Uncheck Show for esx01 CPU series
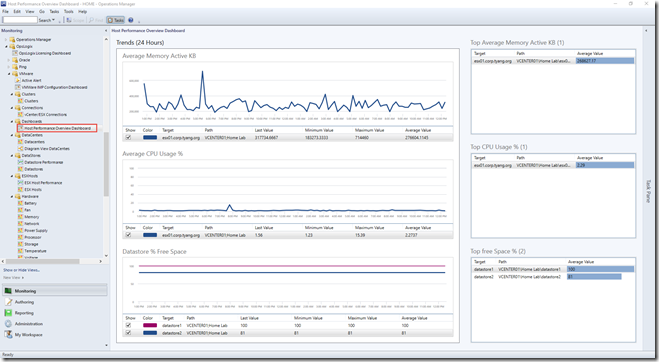Image resolution: width=659 pixels, height=362 pixels. tap(128, 235)
